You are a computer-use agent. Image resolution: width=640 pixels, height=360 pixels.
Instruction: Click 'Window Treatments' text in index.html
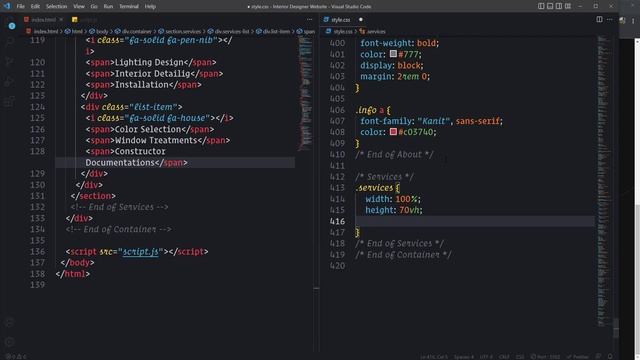coord(156,140)
